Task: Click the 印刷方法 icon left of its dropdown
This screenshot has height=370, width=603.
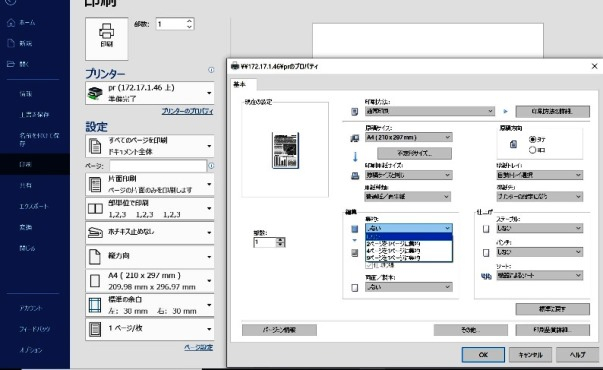Action: (355, 112)
